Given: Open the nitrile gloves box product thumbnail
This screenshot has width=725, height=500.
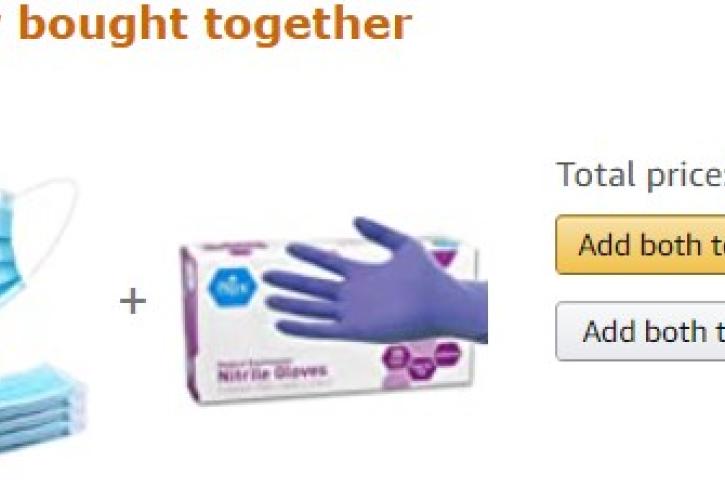Looking at the screenshot, I should coord(333,310).
